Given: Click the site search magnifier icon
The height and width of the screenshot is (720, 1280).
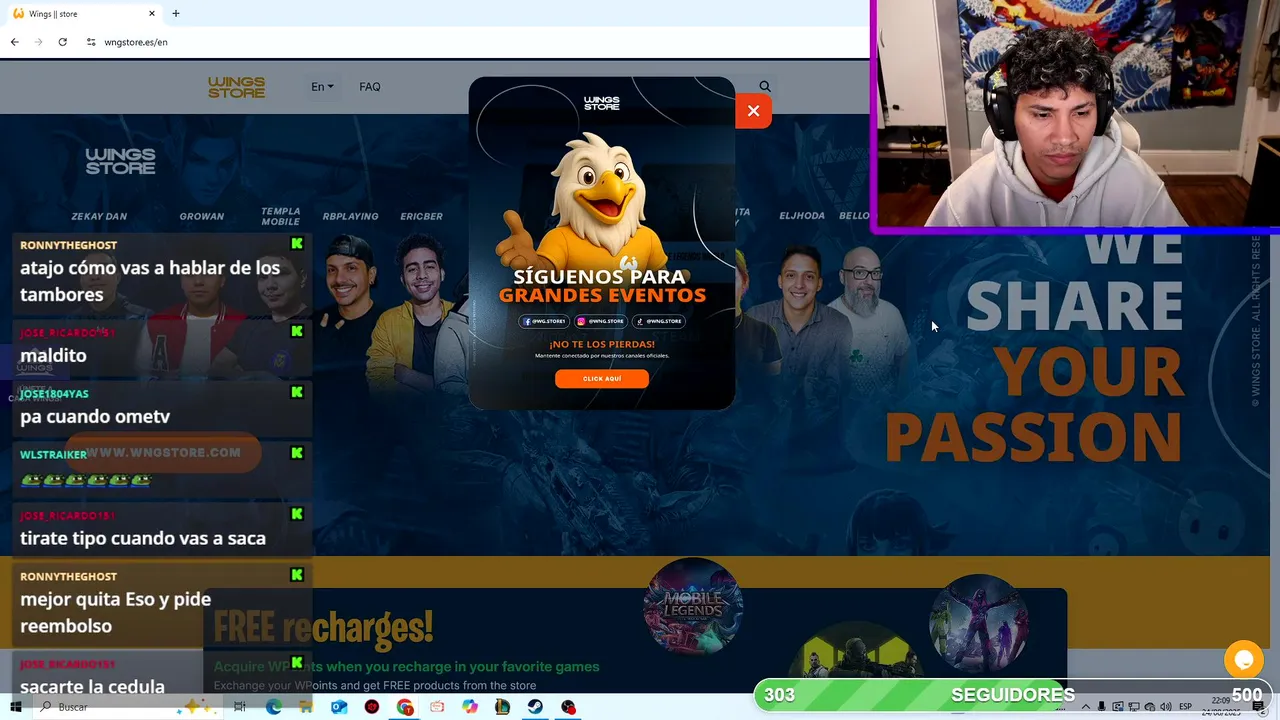Looking at the screenshot, I should (x=765, y=87).
